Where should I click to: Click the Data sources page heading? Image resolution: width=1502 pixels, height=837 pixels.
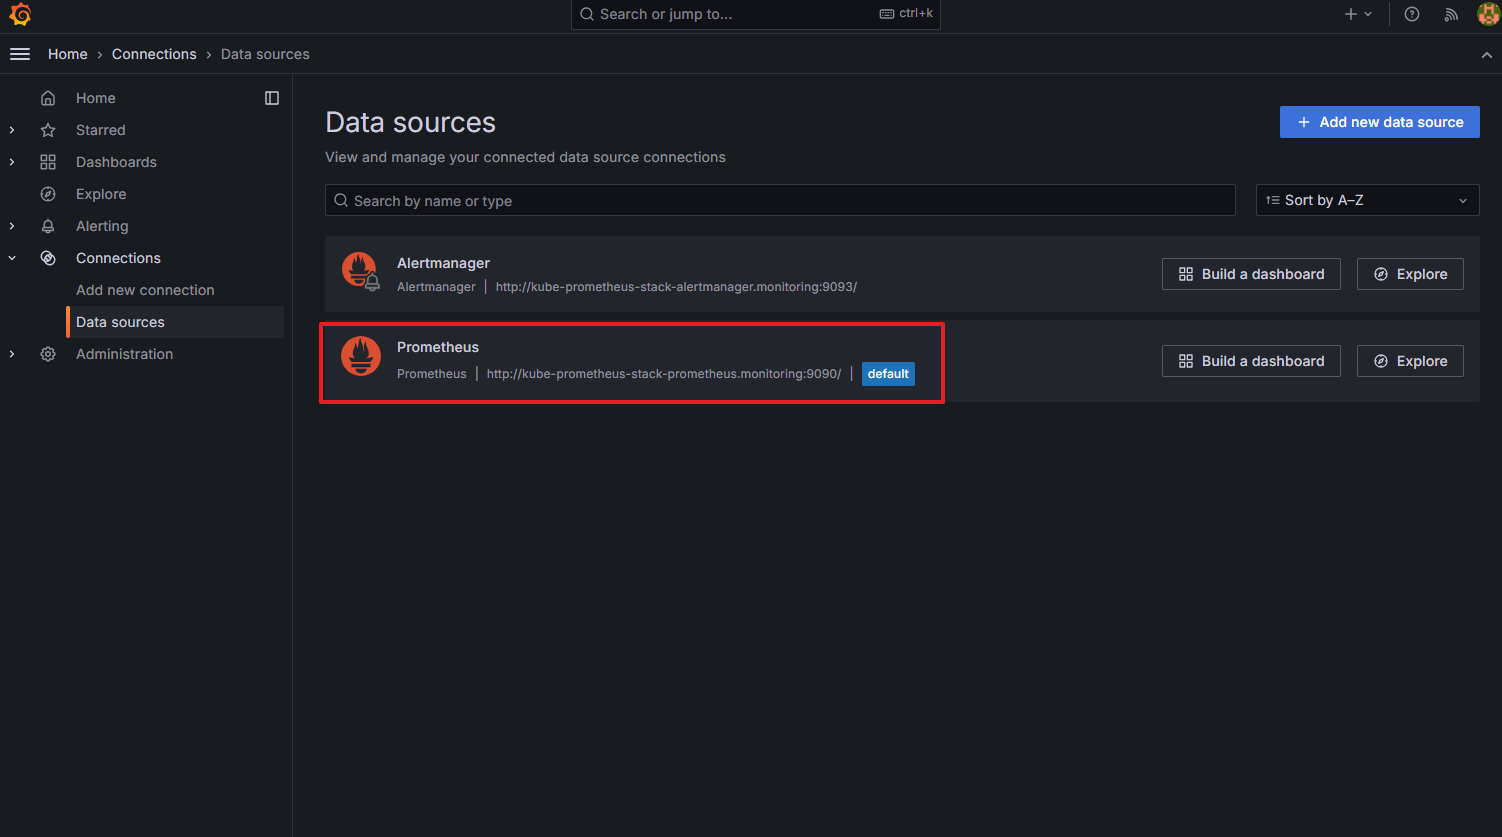[411, 122]
